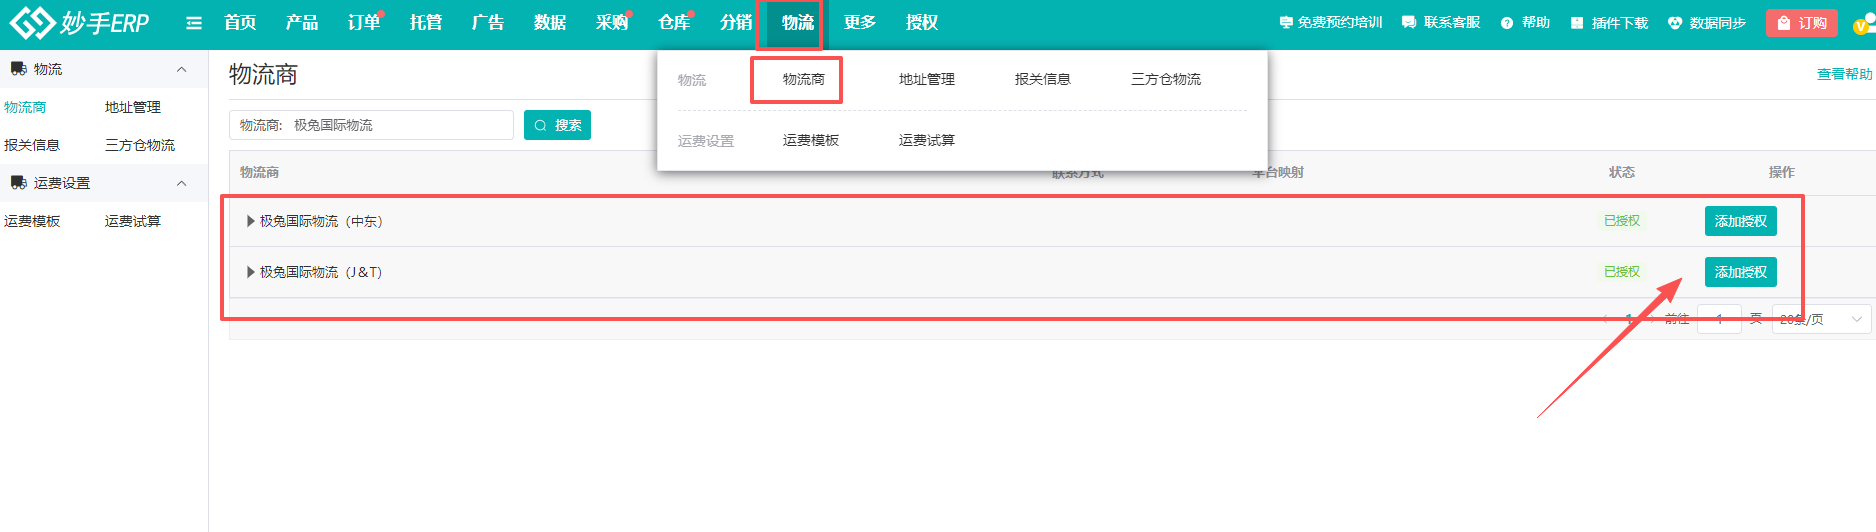
Task: Open 运费模板 in the left sidebar
Action: pyautogui.click(x=32, y=221)
